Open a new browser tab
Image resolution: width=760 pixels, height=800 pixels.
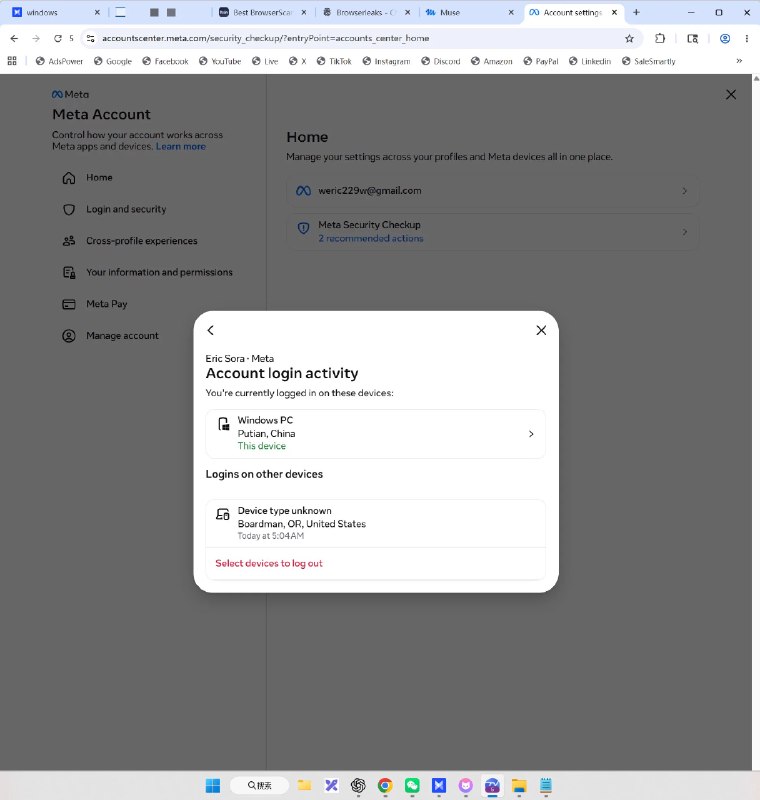[x=636, y=12]
